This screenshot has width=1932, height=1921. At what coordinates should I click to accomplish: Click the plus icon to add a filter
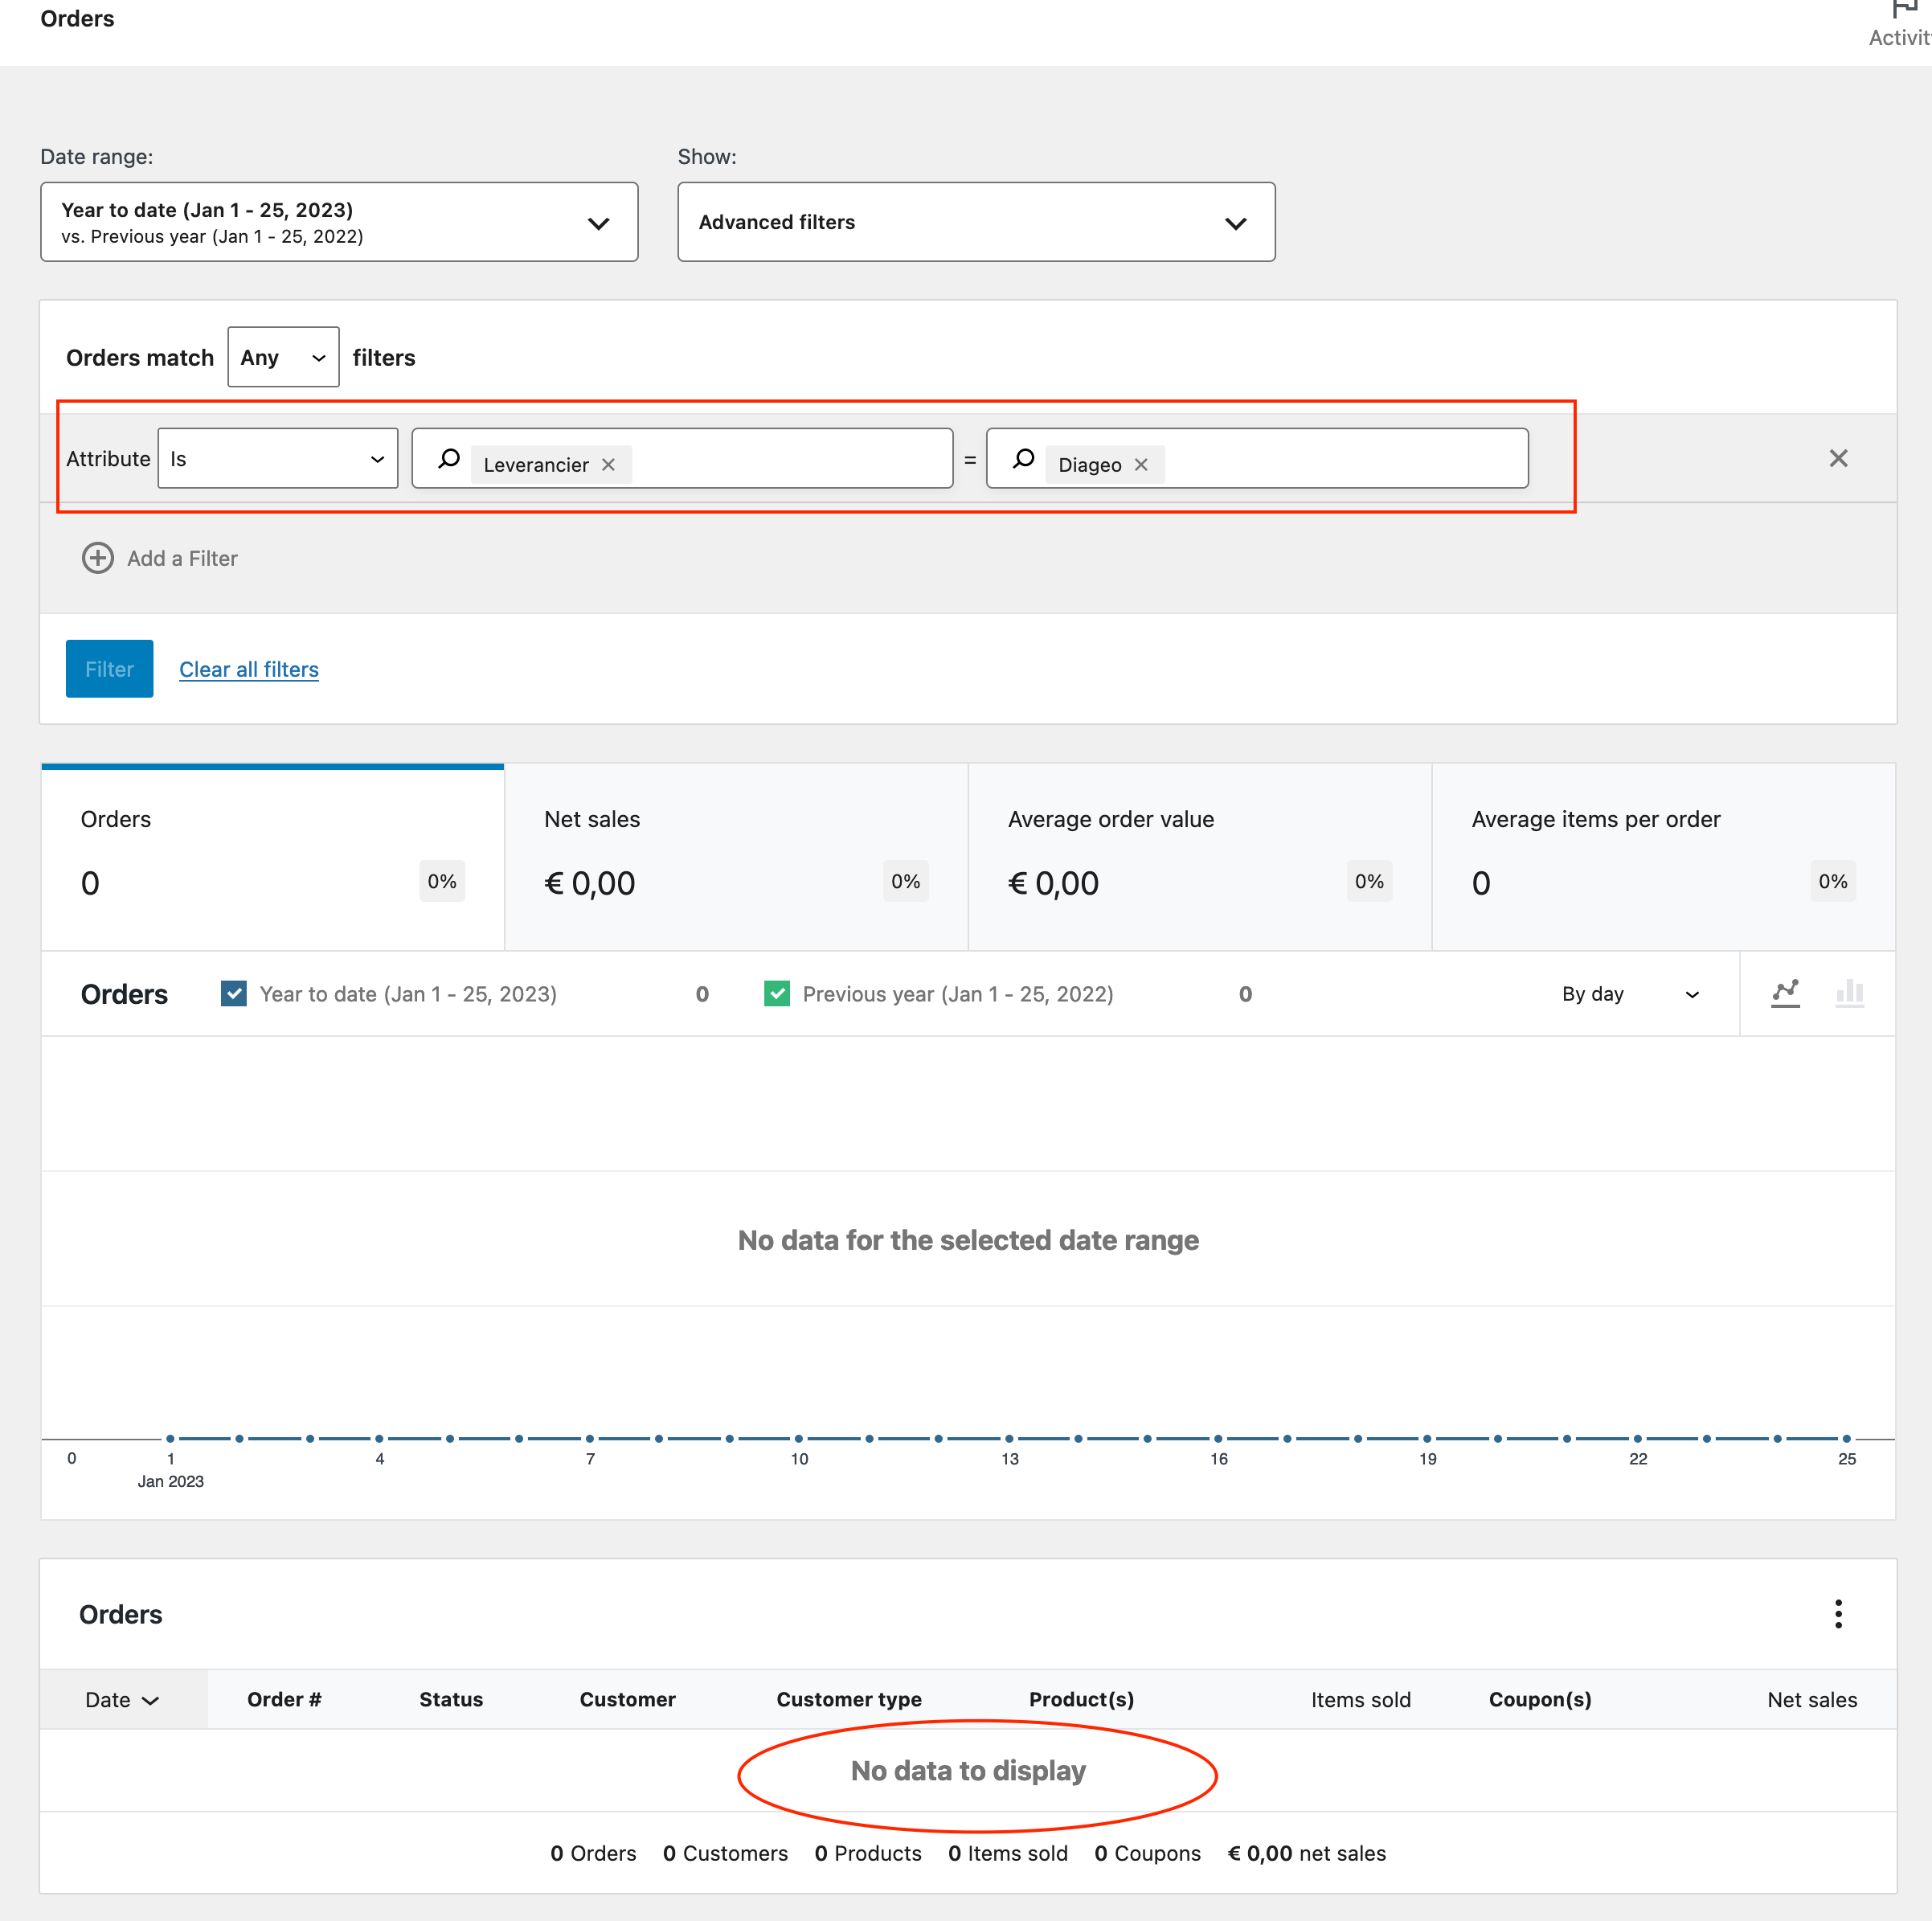98,558
